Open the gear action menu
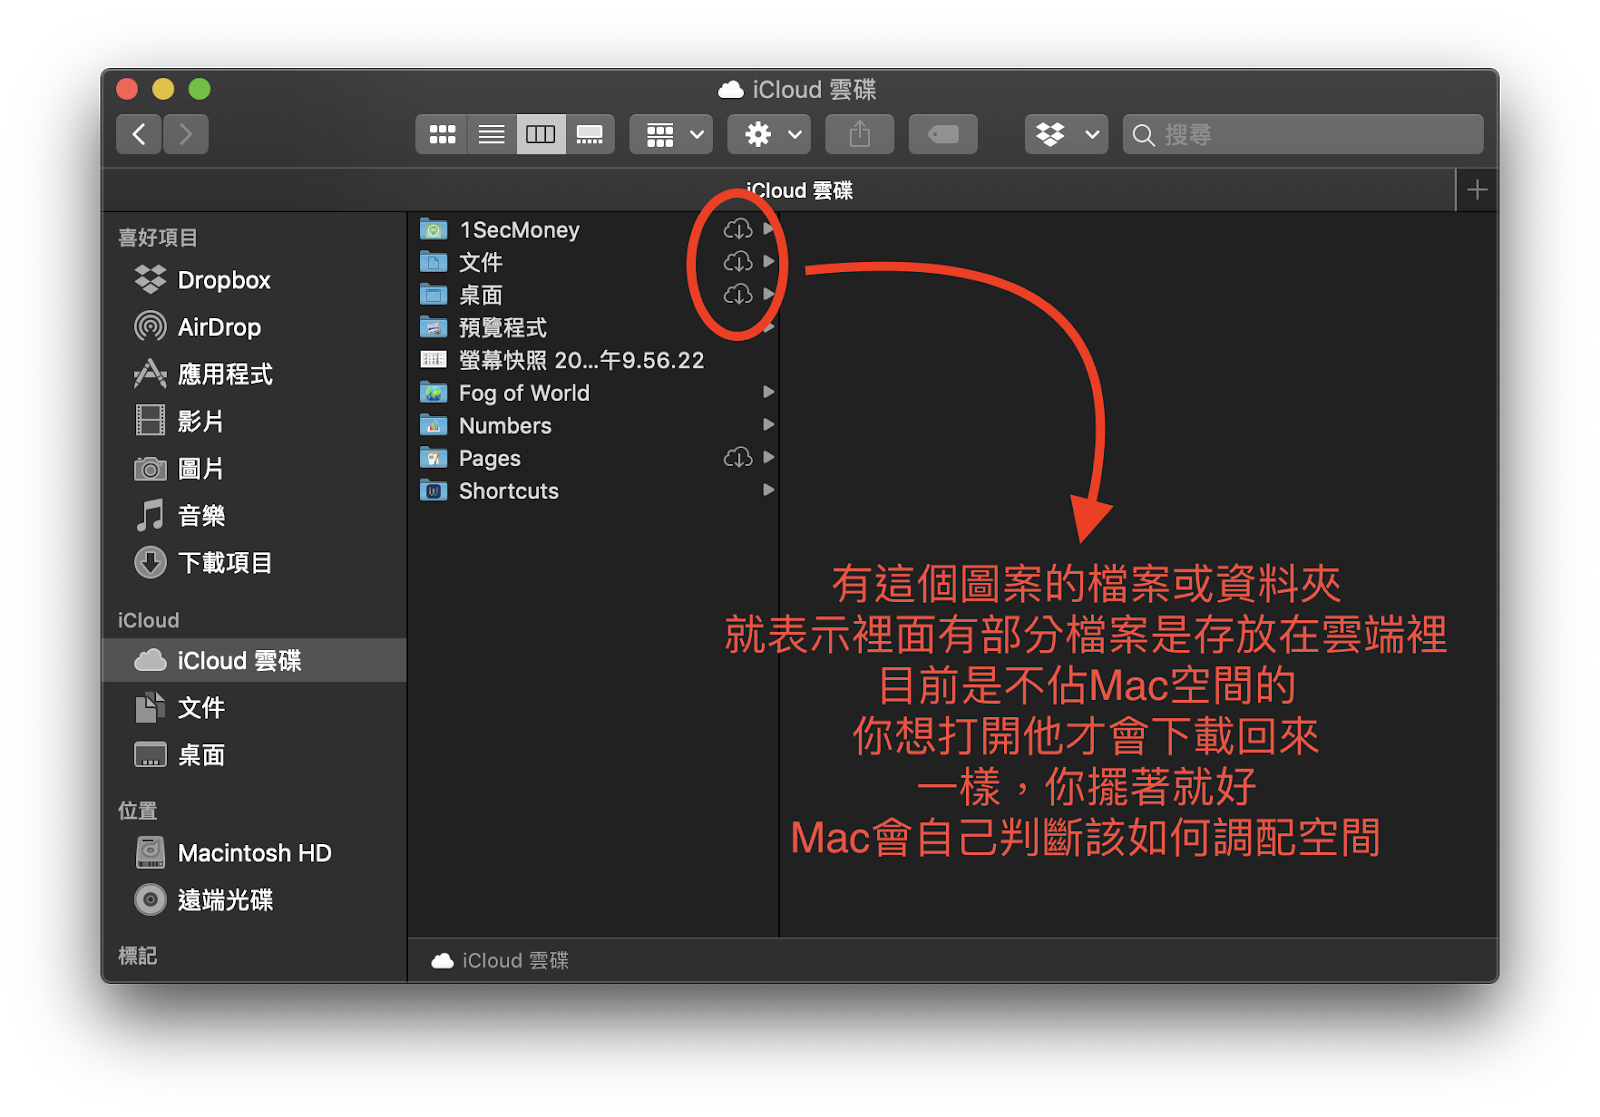 (x=769, y=134)
